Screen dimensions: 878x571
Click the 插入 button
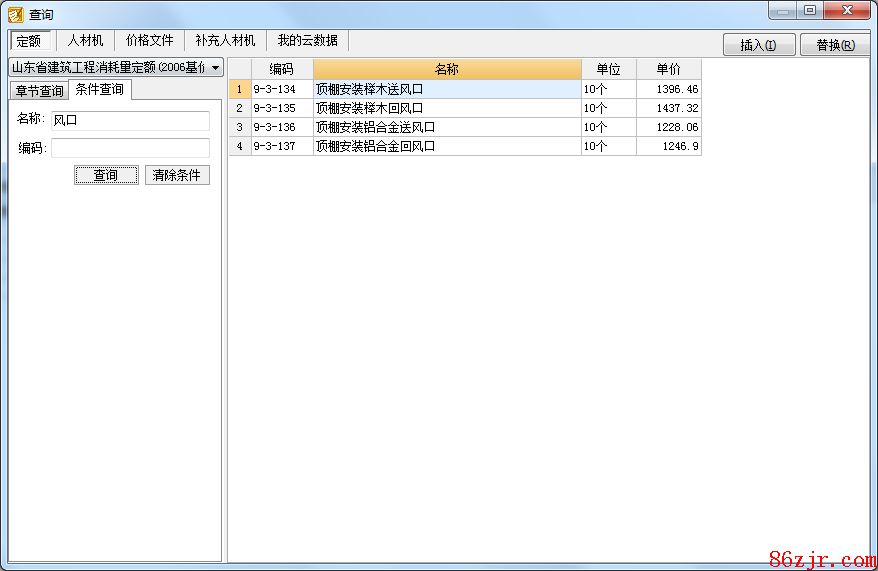pyautogui.click(x=758, y=45)
